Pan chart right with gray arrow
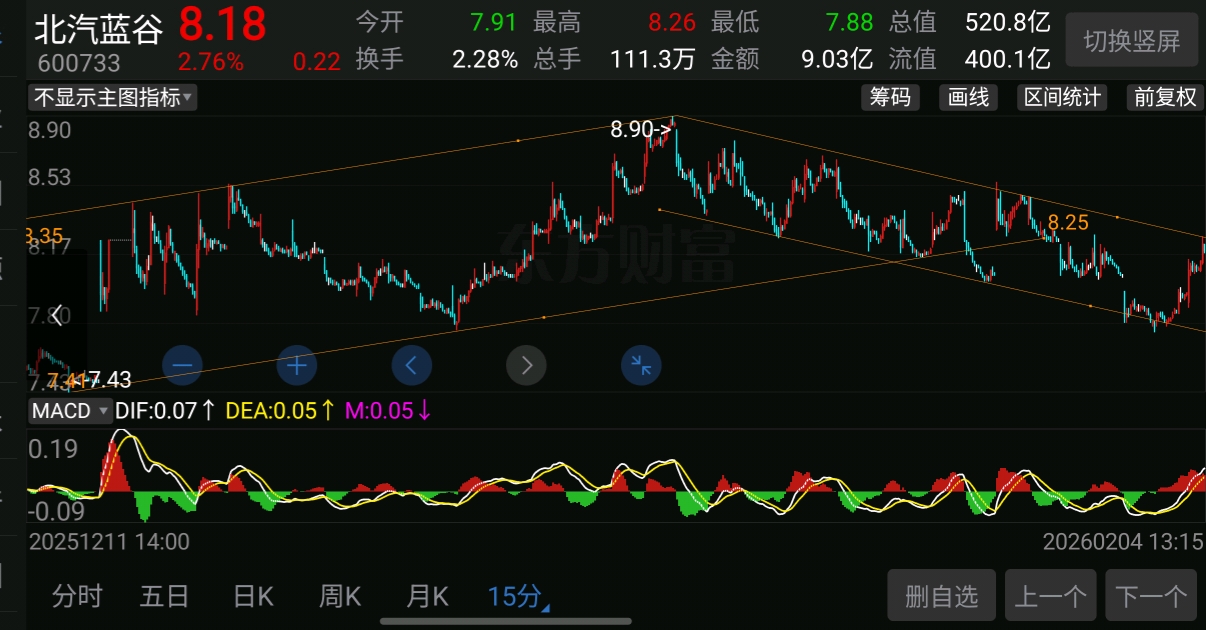Screen dimensions: 1206x630 tap(527, 365)
